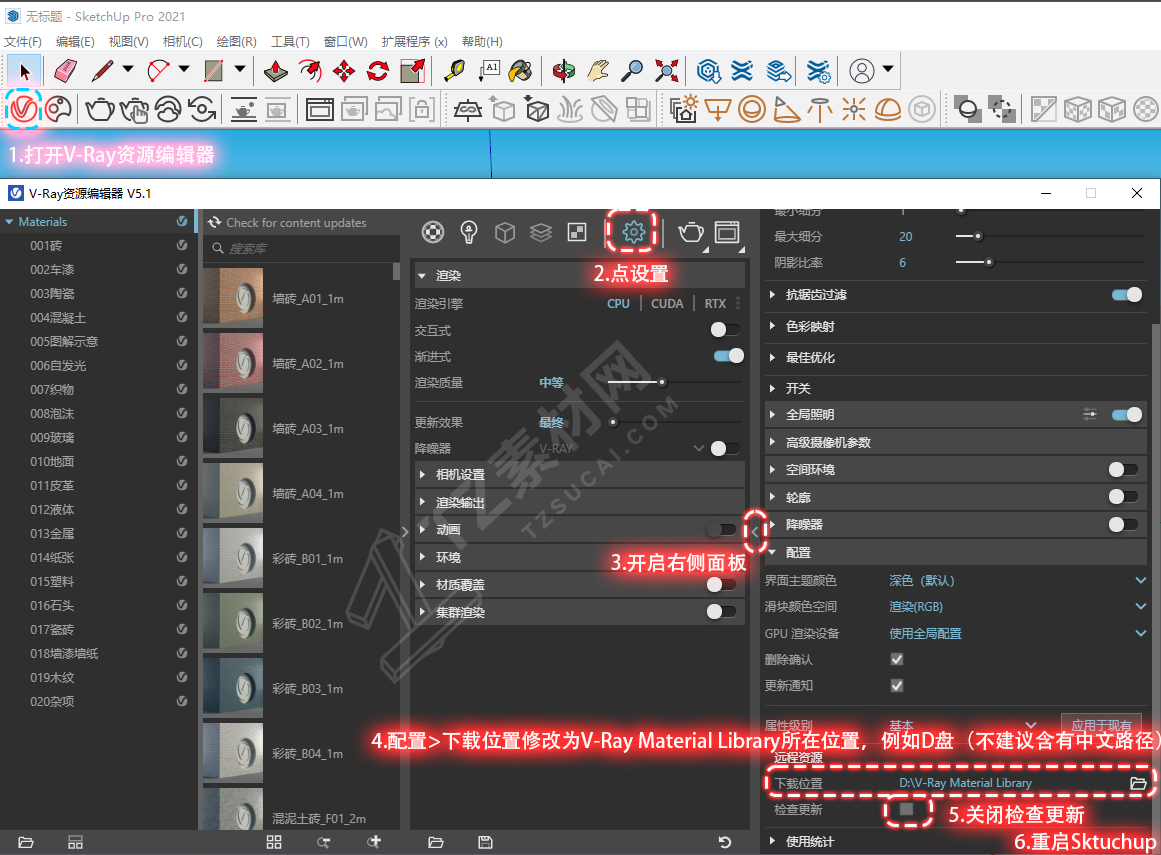The height and width of the screenshot is (855, 1161).
Task: Select RTX render engine
Action: pos(715,304)
